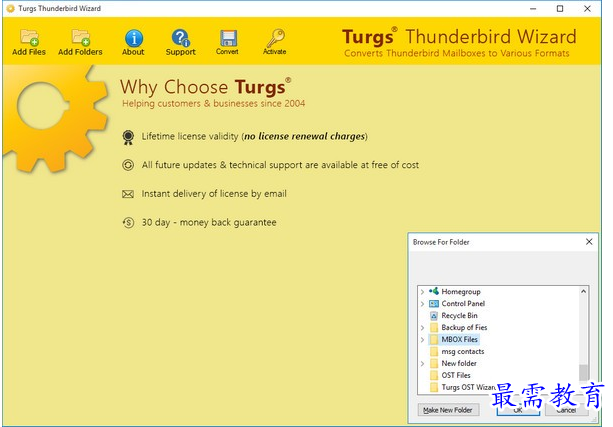613x427 pixels.
Task: Click the Turgs OST Wizard folder icon
Action: [434, 387]
